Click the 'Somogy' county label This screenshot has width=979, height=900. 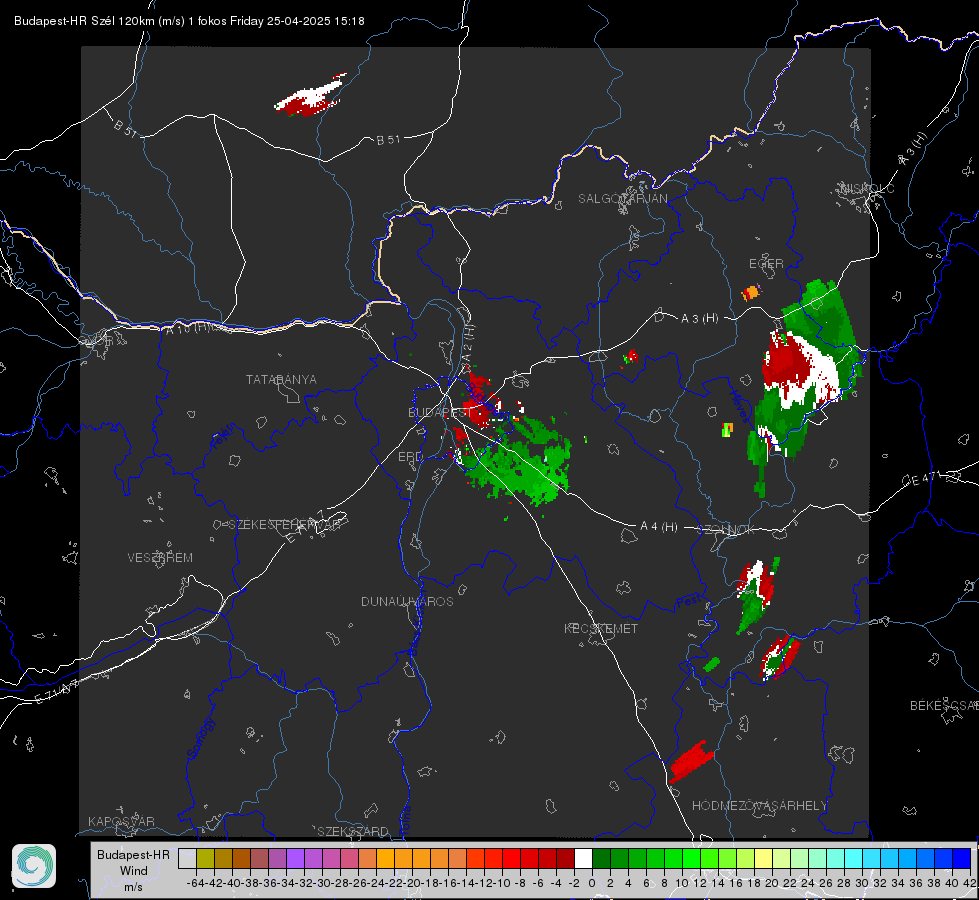point(202,738)
